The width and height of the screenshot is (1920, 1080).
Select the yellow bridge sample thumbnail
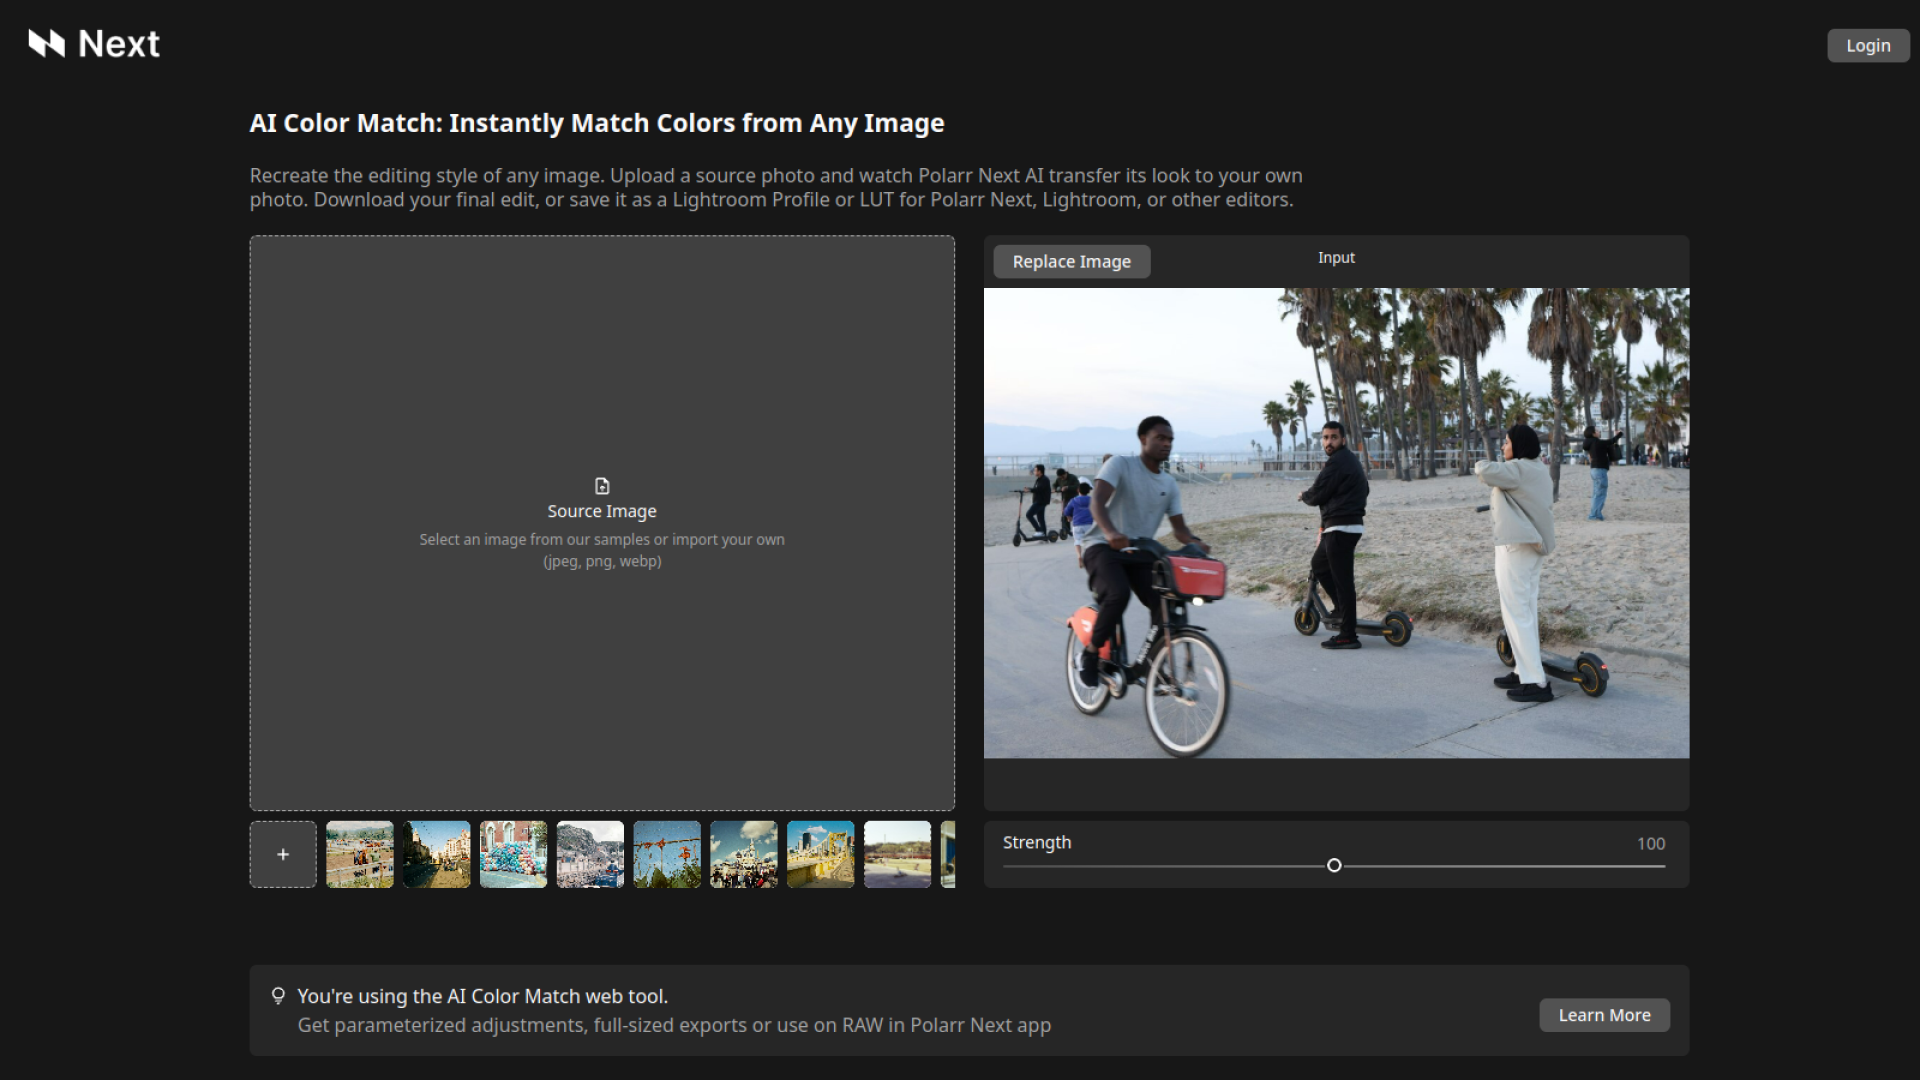(x=821, y=854)
